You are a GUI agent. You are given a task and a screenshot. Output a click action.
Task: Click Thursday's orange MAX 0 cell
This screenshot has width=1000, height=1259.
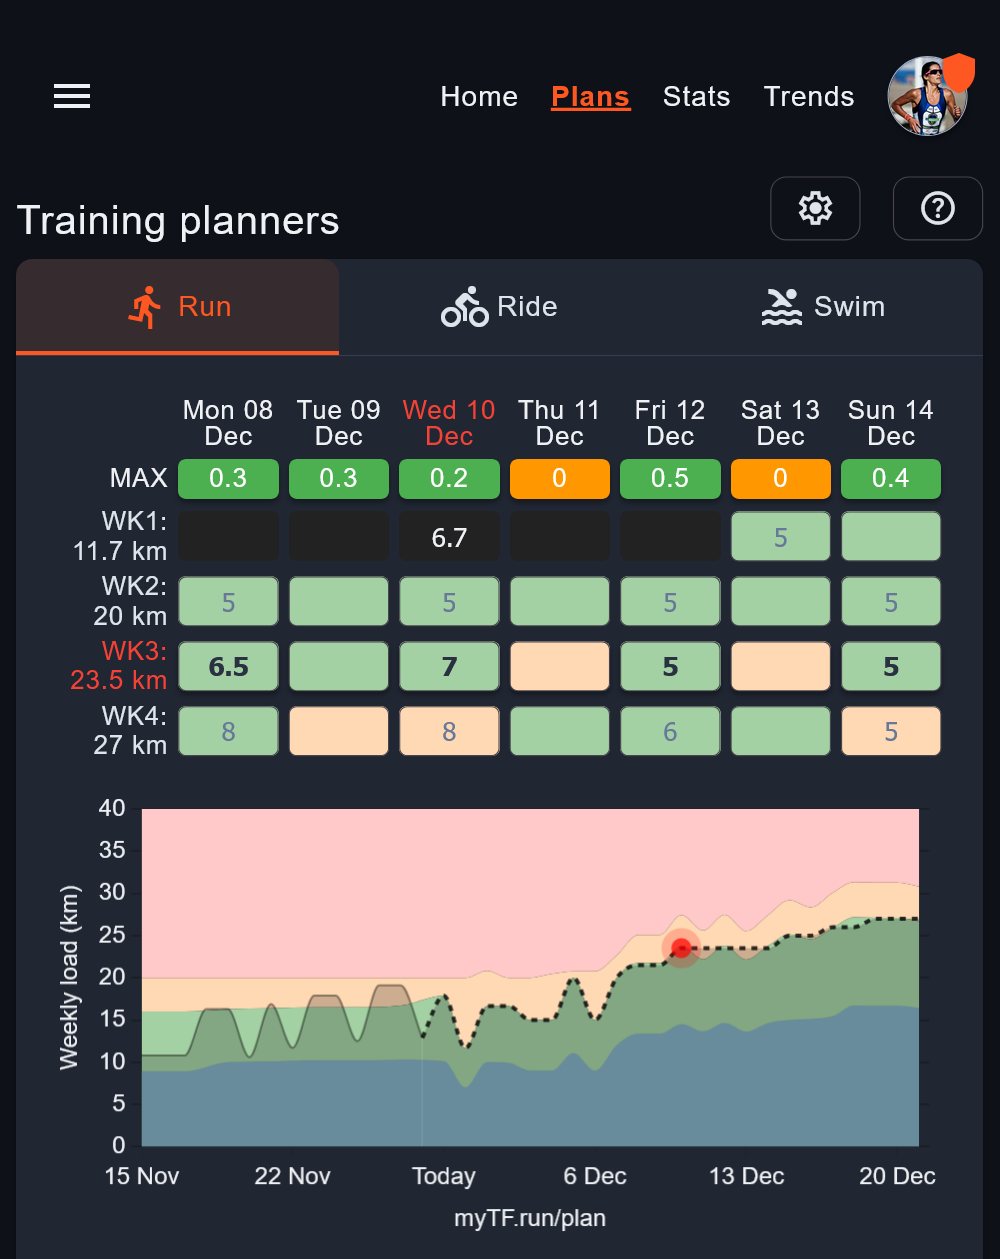(559, 479)
